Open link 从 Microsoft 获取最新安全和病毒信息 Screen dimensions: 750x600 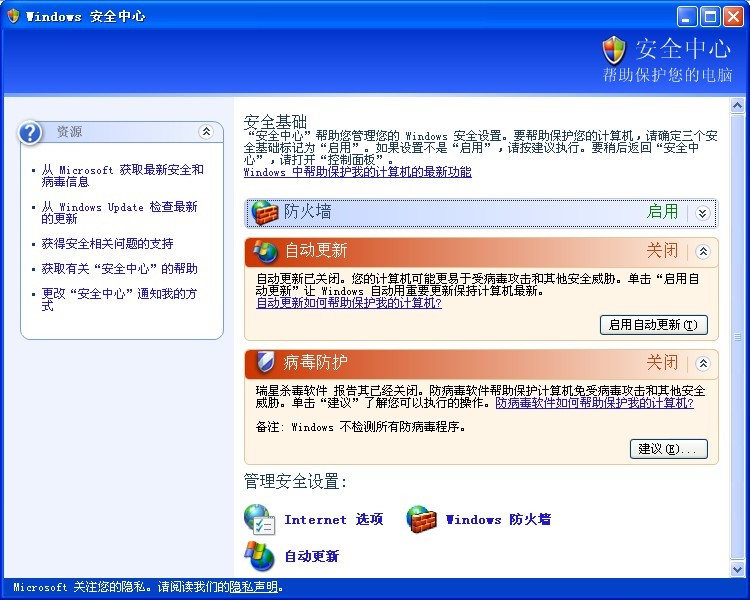(x=122, y=176)
